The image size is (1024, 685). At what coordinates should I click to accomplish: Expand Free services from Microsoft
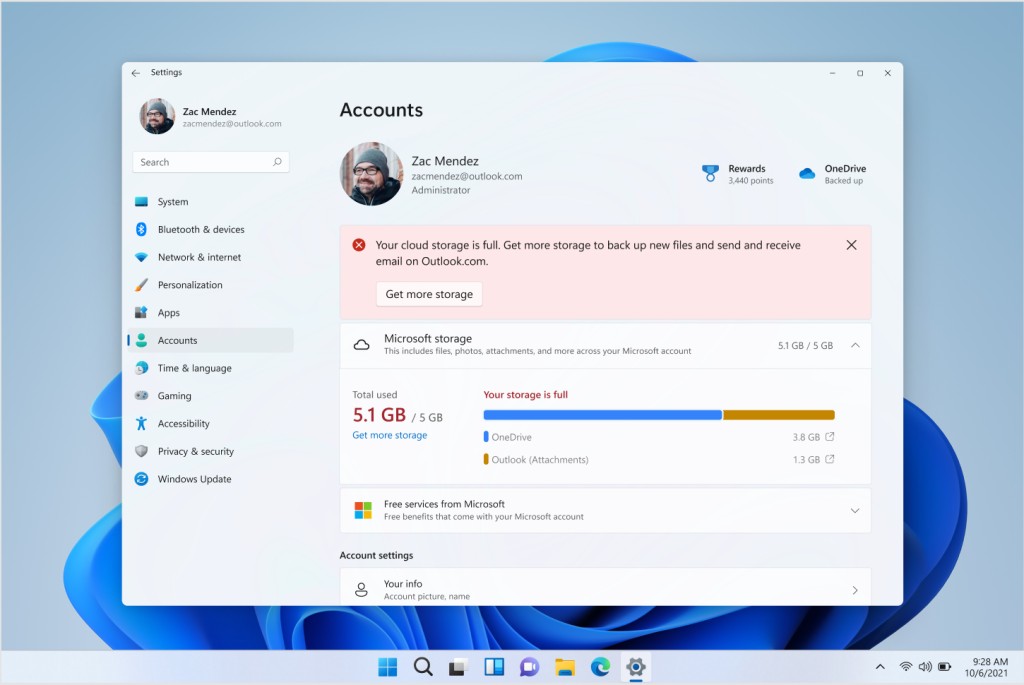(x=855, y=510)
